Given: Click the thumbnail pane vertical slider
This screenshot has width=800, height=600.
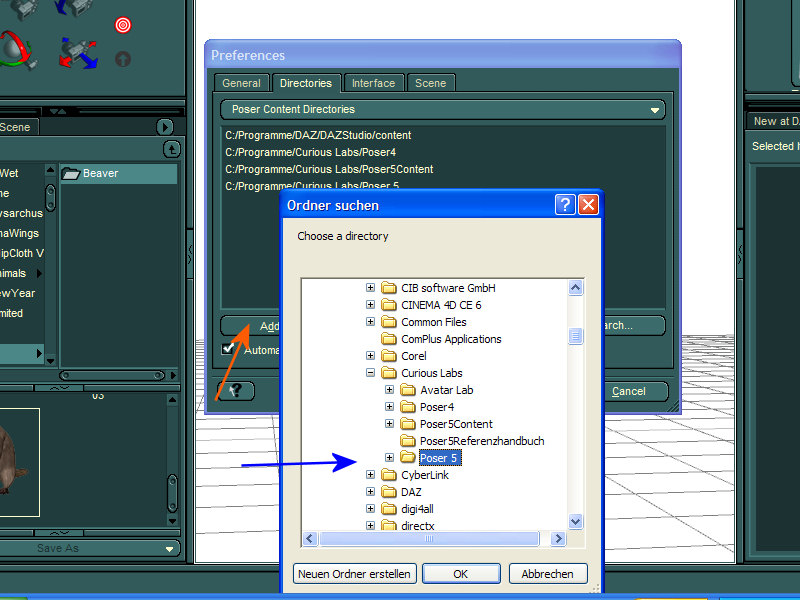Looking at the screenshot, I should tap(172, 492).
